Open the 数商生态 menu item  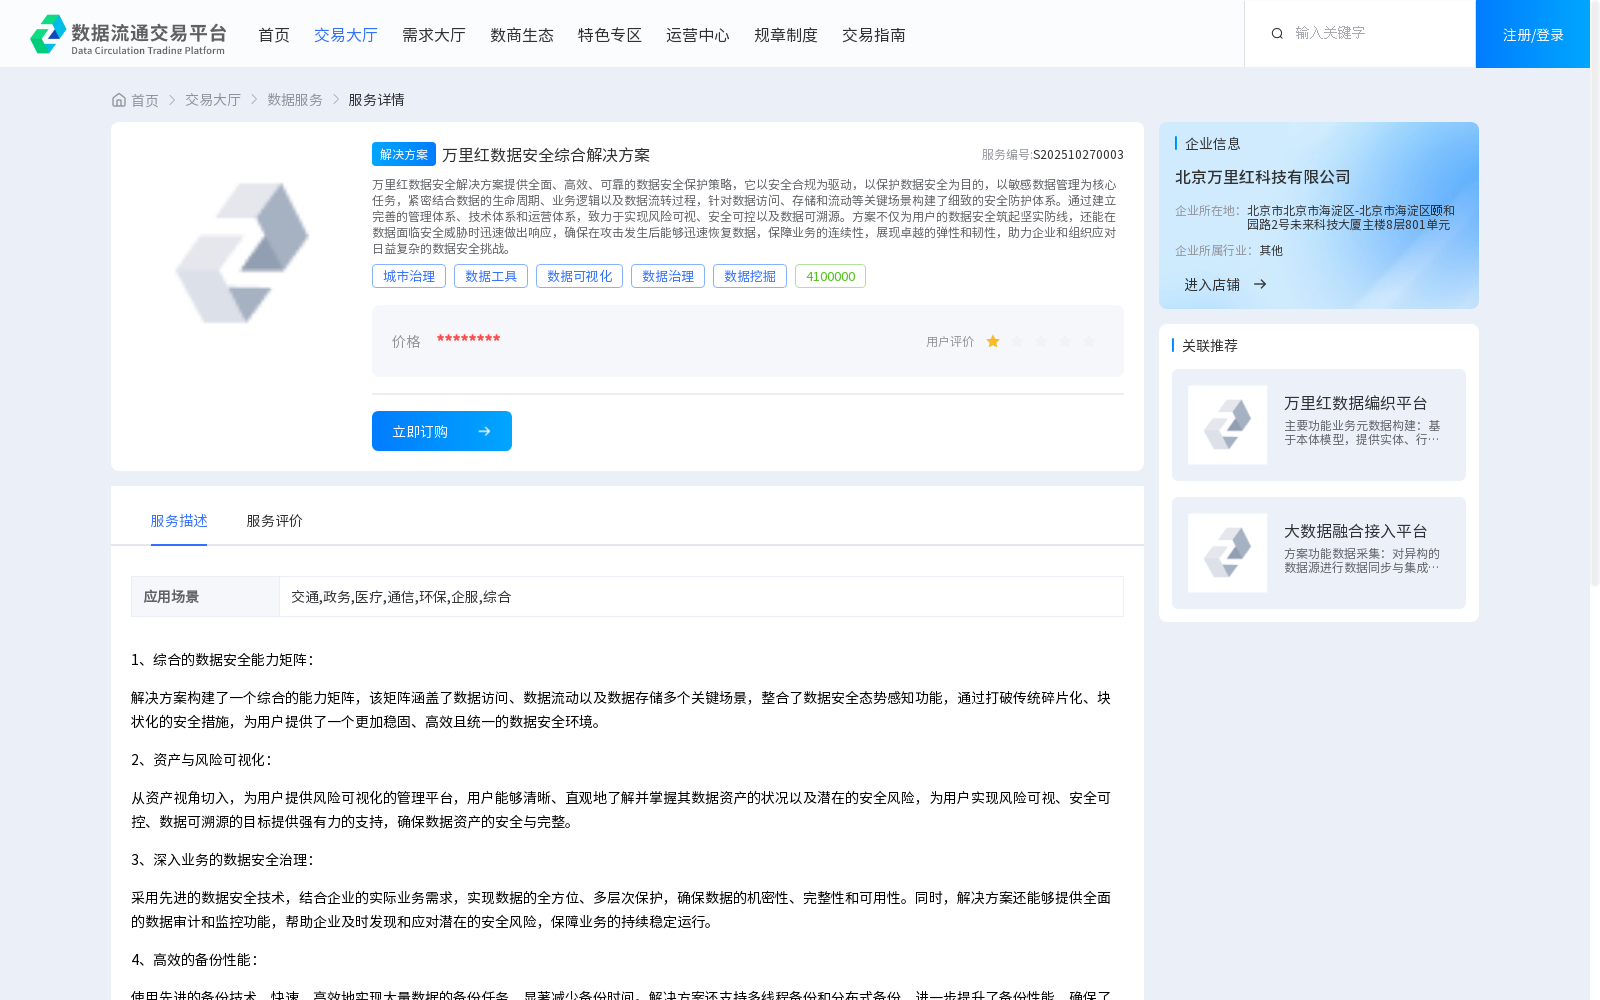(522, 35)
